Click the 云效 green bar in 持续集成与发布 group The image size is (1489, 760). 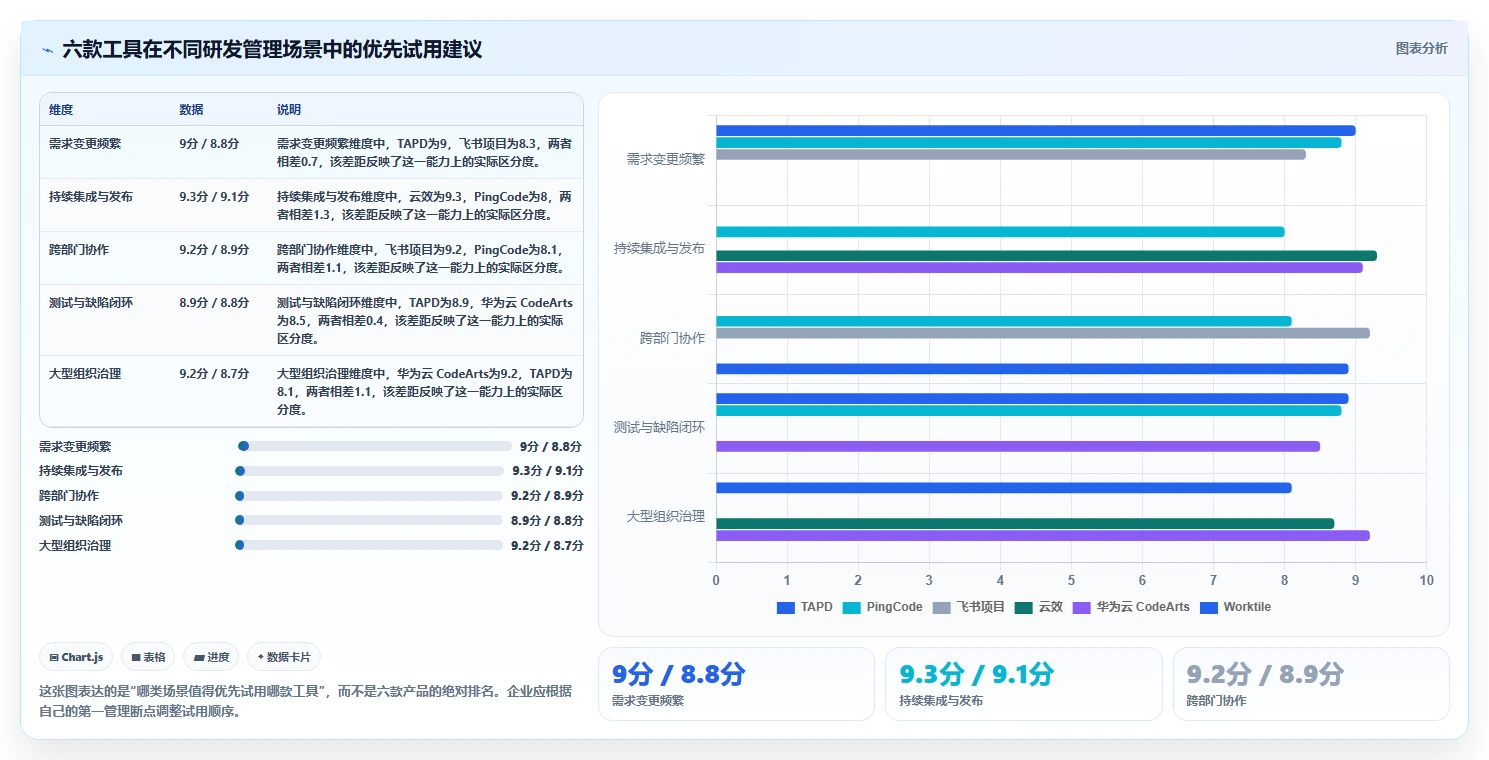coord(1047,256)
